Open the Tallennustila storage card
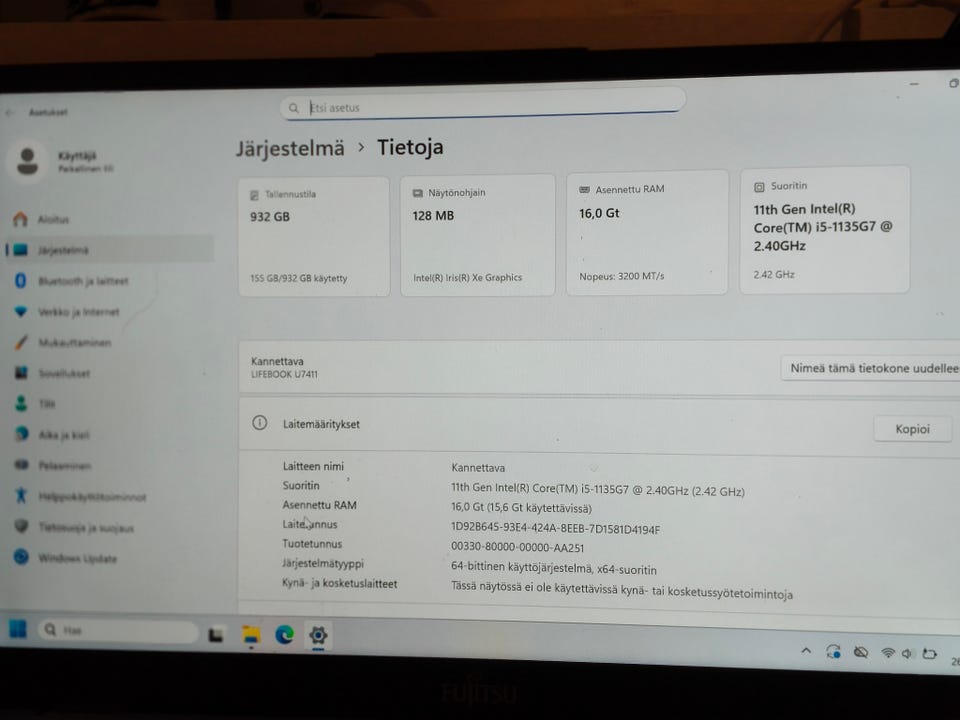Screen dimensions: 960x720 tap(314, 236)
